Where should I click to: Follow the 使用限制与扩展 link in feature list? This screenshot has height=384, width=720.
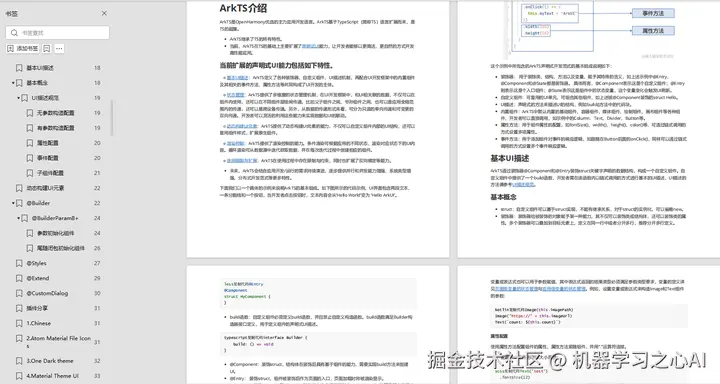pos(242,161)
